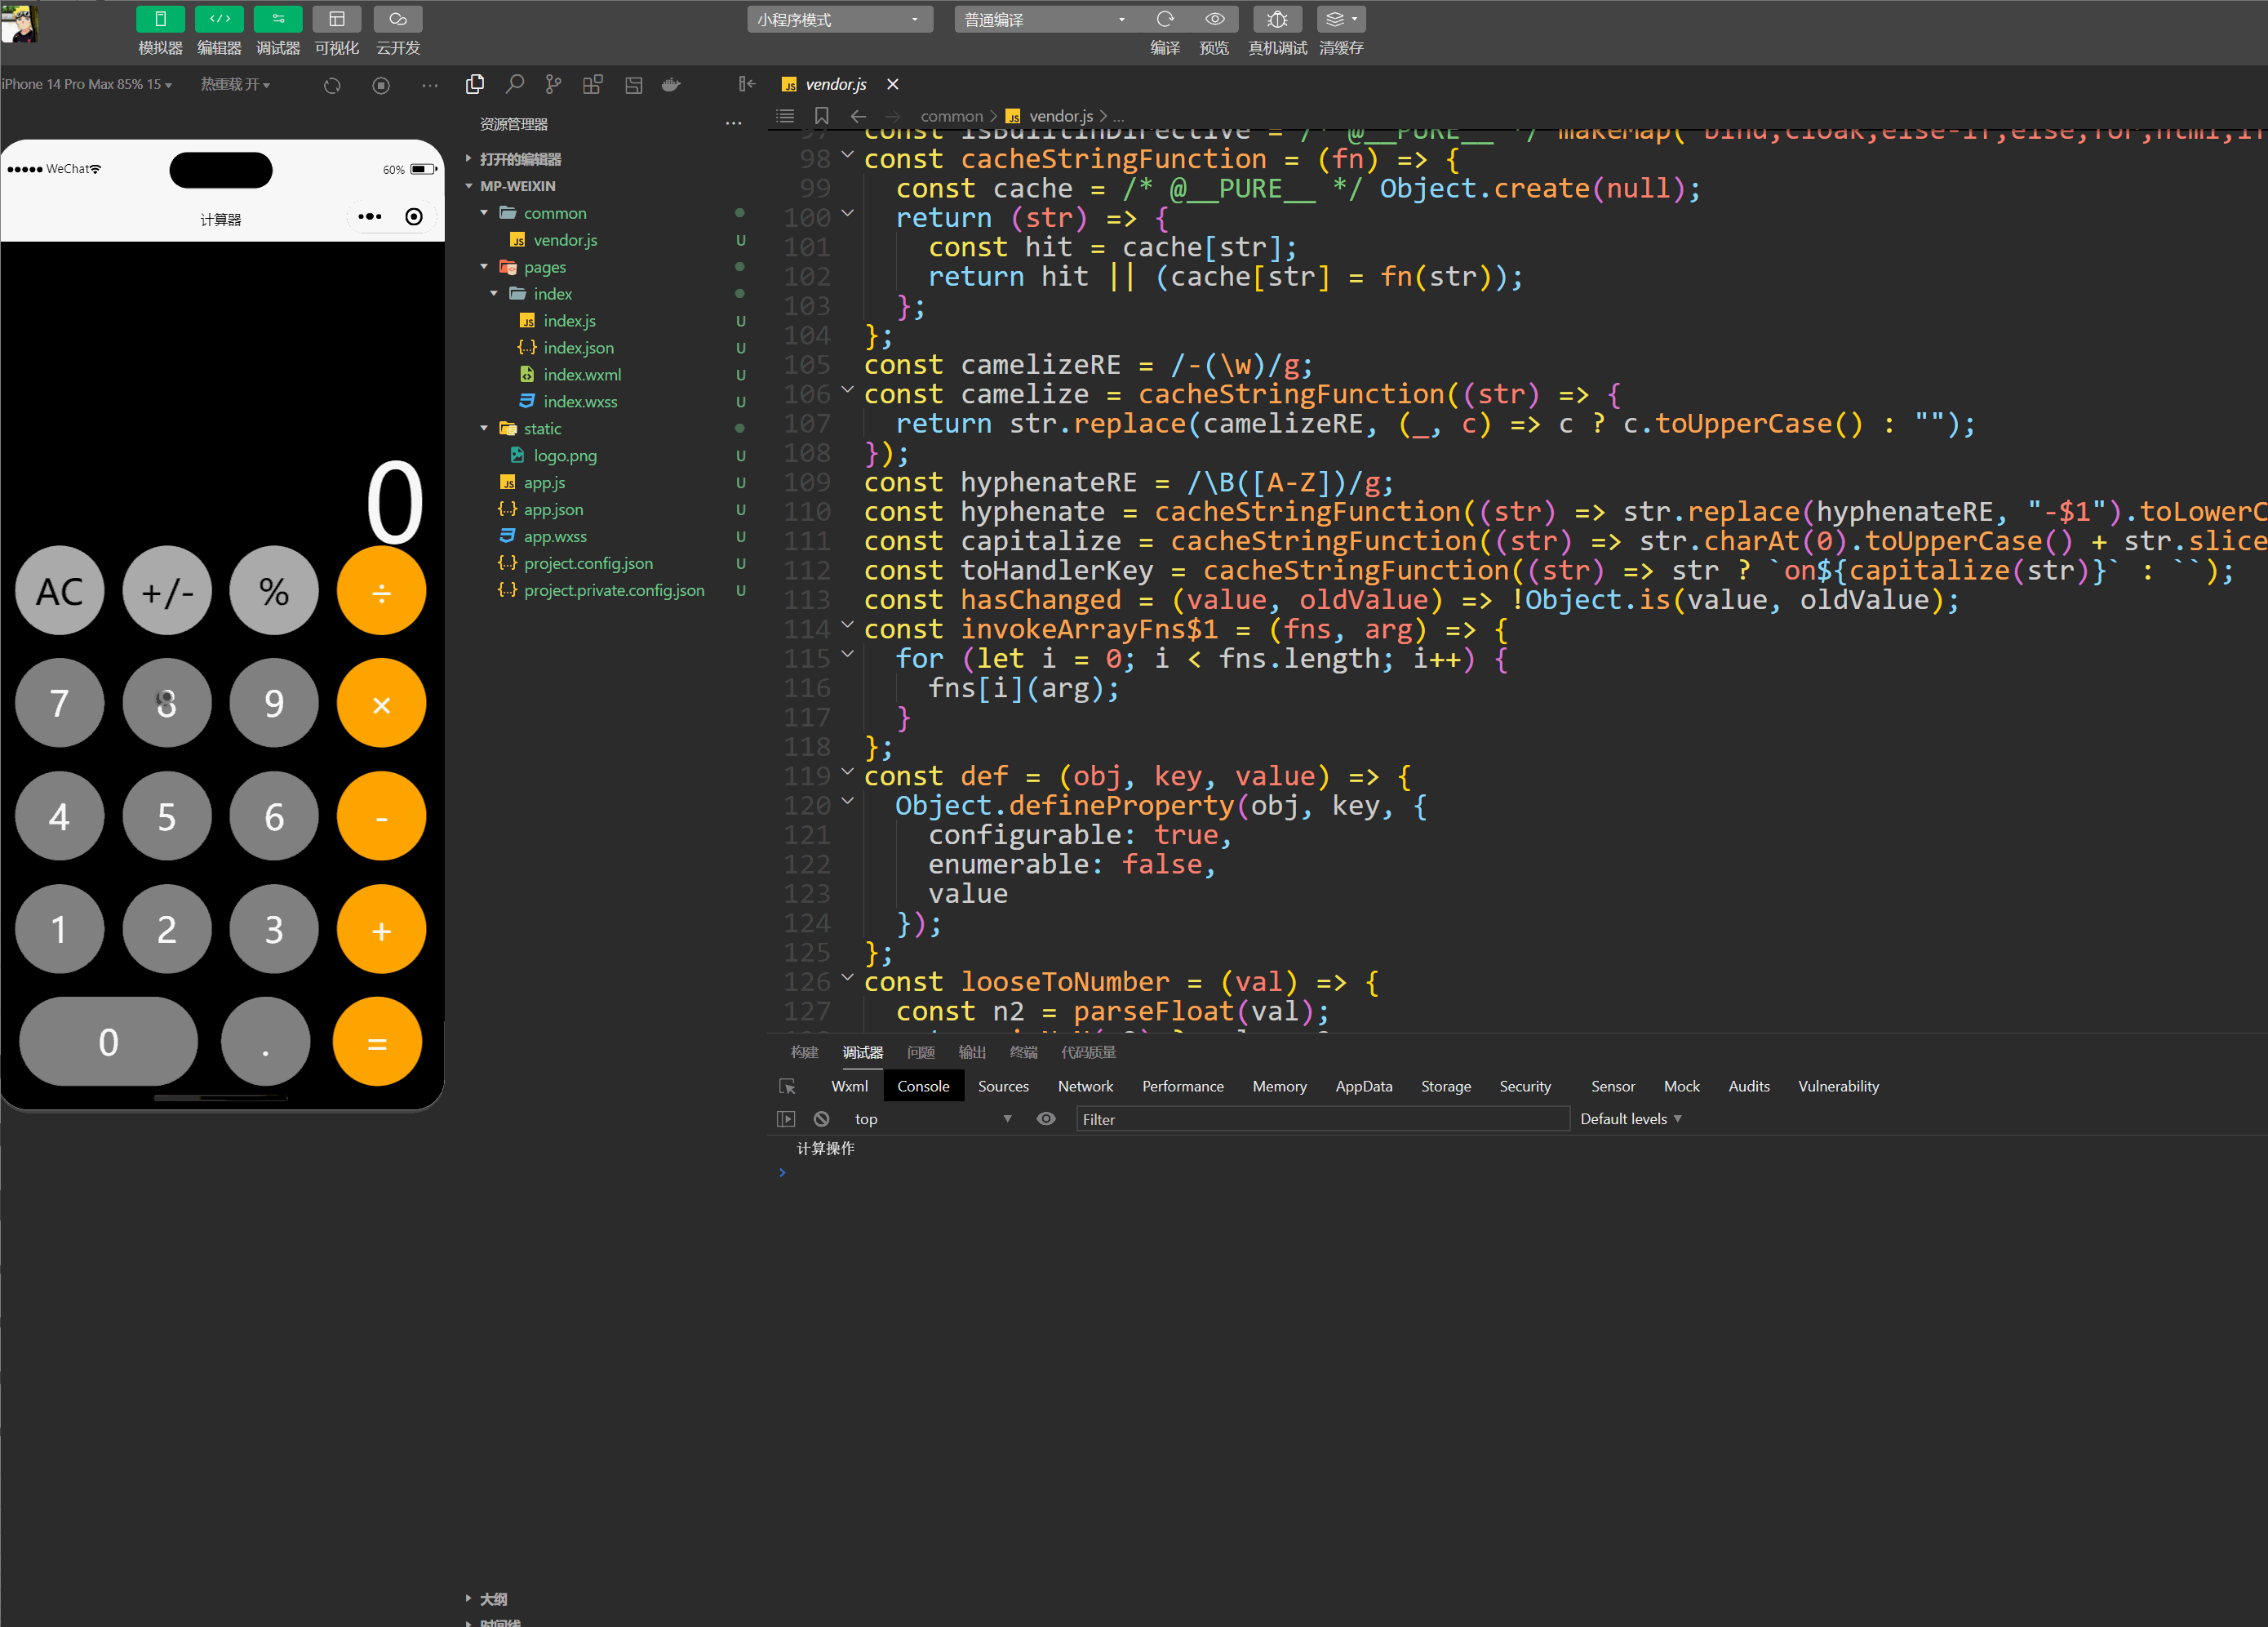Open the Default levels dropdown
The width and height of the screenshot is (2268, 1627).
click(x=1630, y=1119)
